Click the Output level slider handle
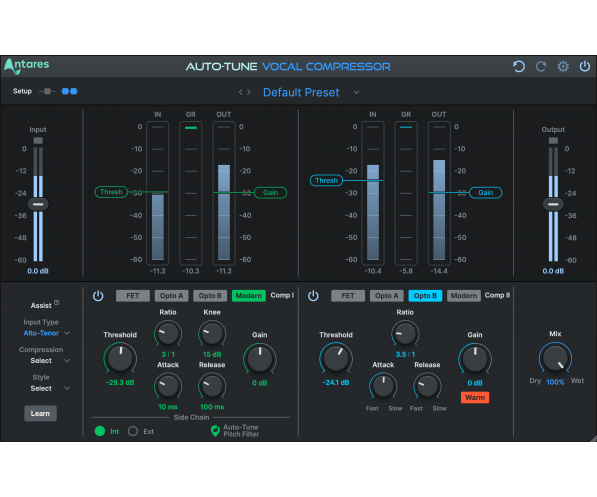Viewport: 597px width, 497px height. click(553, 204)
